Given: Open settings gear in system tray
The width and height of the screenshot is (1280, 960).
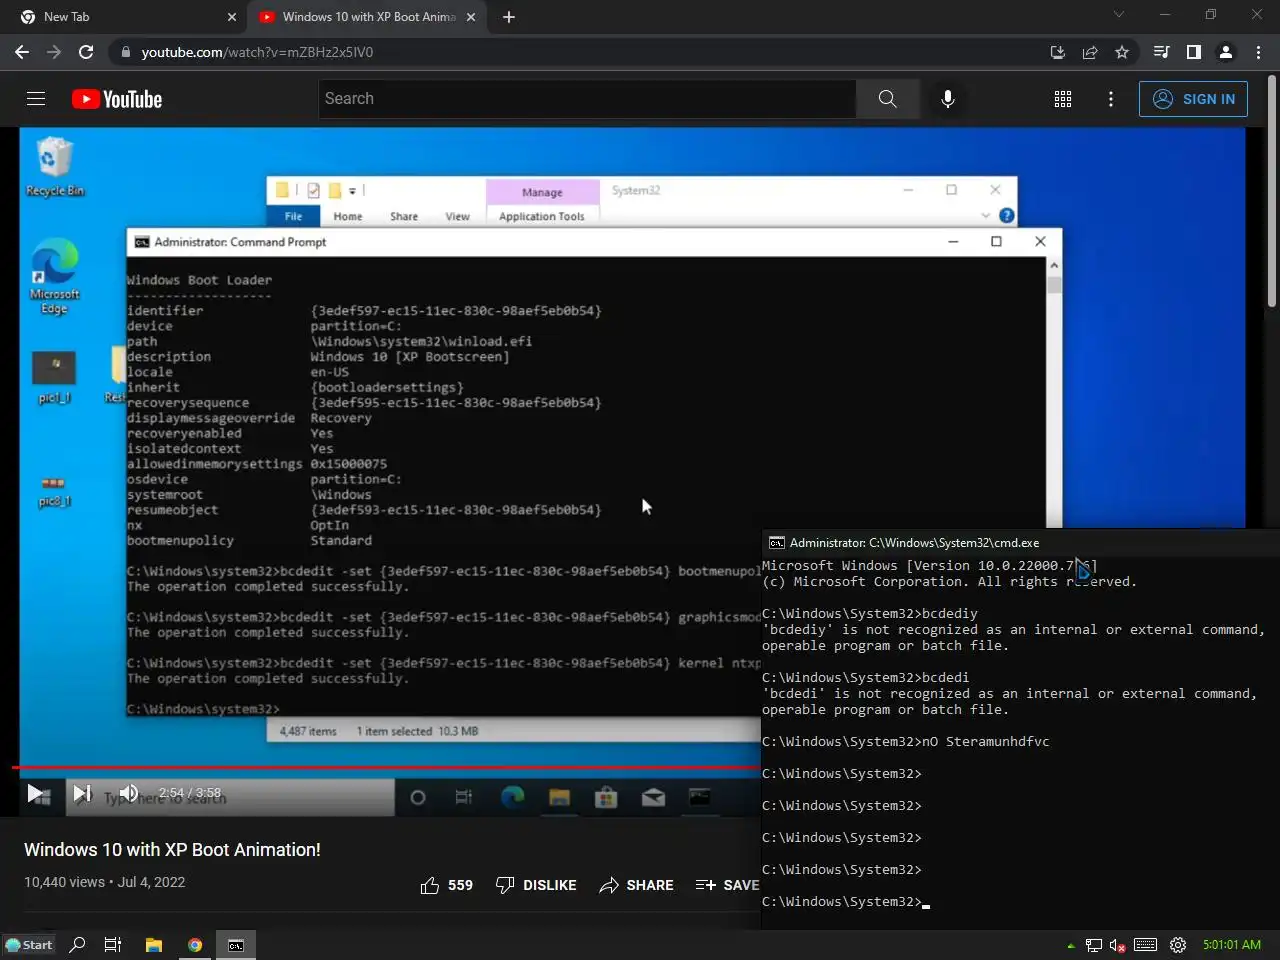Looking at the screenshot, I should [1178, 945].
